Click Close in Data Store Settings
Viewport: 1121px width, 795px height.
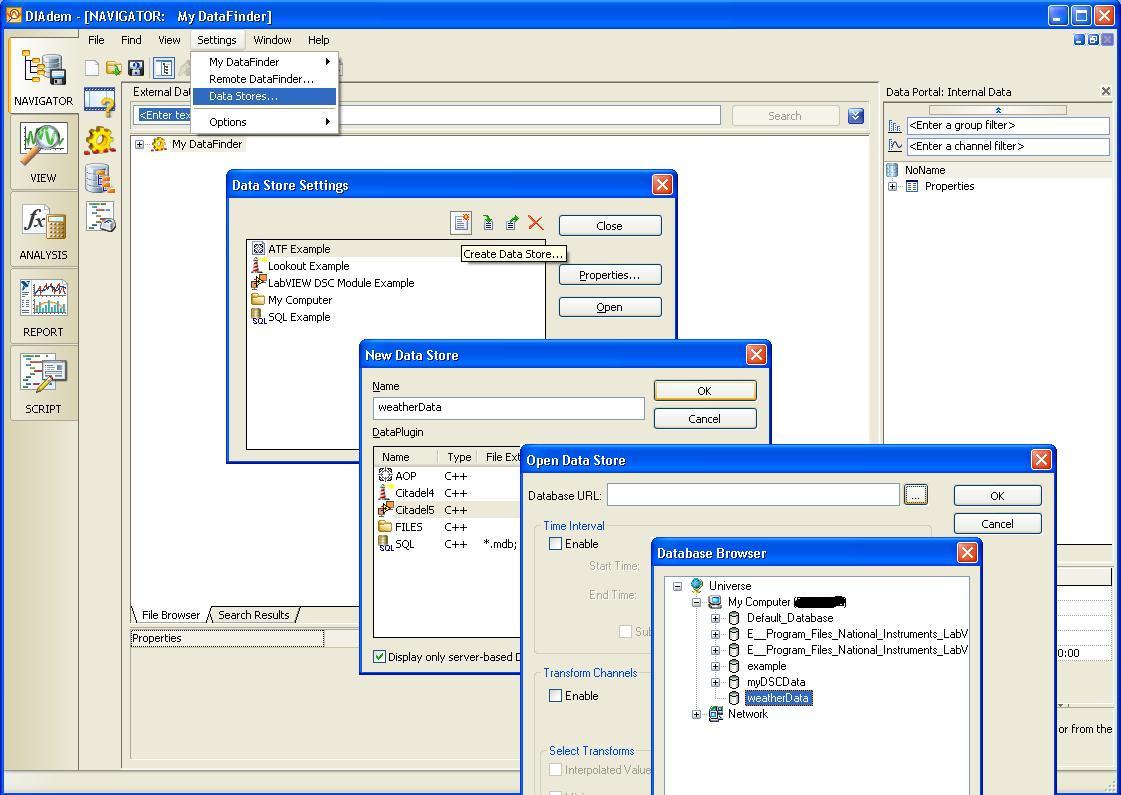(x=610, y=226)
